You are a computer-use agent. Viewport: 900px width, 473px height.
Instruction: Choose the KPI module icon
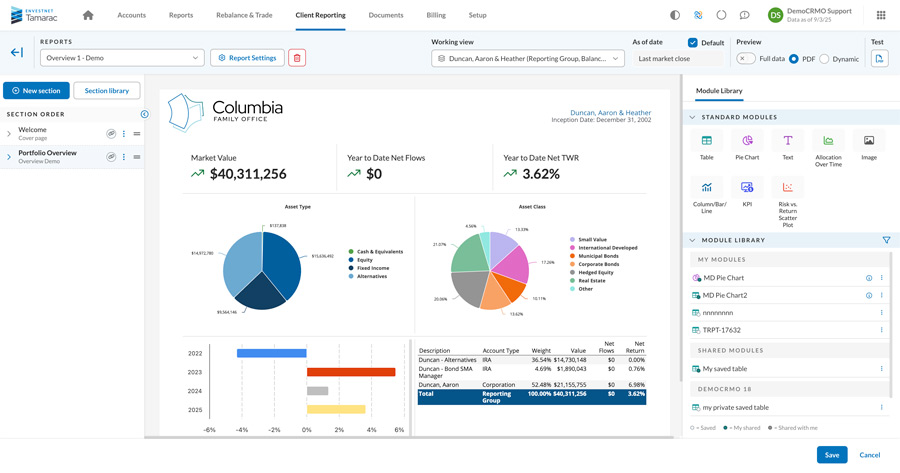[x=747, y=187]
